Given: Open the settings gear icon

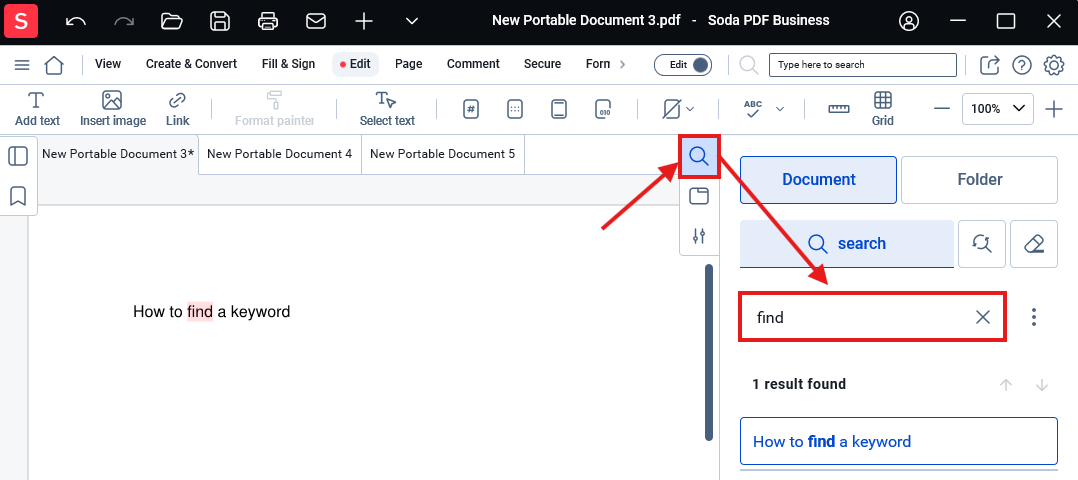Looking at the screenshot, I should click(1054, 65).
